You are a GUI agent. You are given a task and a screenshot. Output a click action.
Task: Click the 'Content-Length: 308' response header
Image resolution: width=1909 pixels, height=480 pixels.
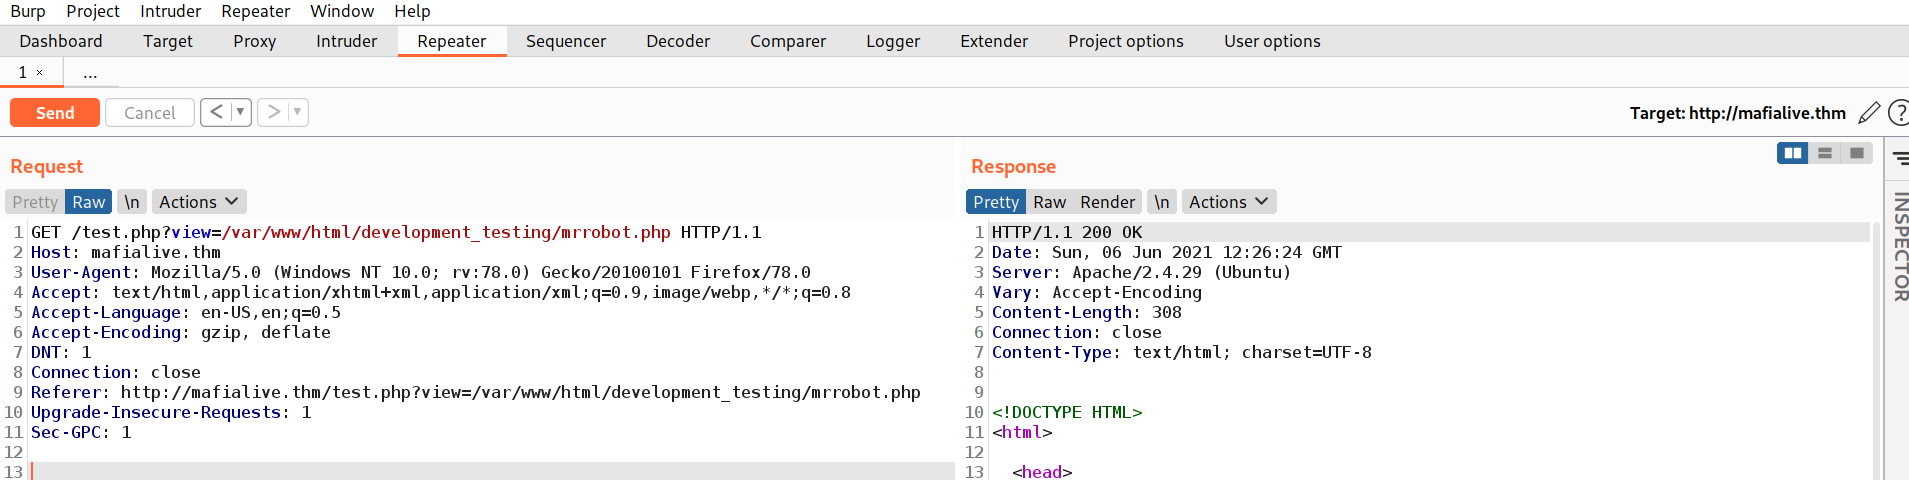[x=1087, y=312]
